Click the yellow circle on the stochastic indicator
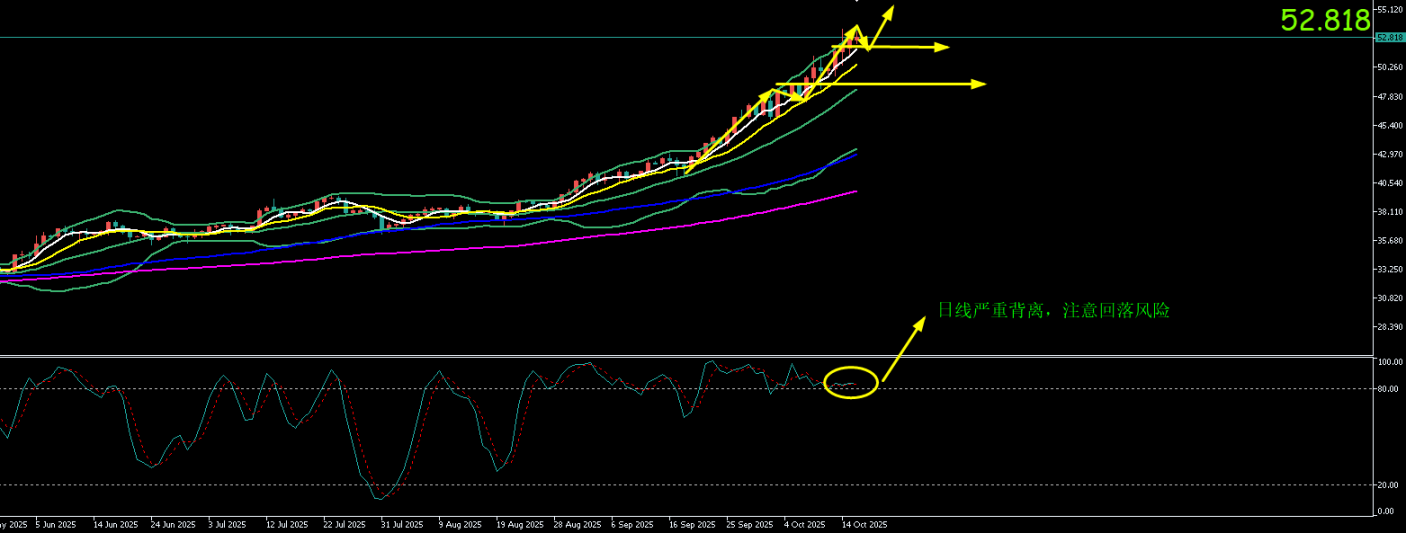1406x533 pixels. [x=851, y=382]
